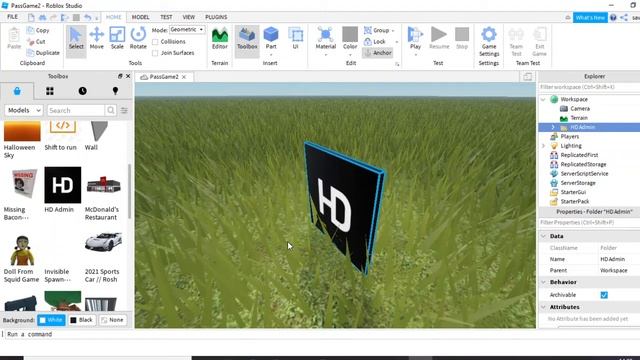Close the PassGame2 document tab
The height and width of the screenshot is (360, 640).
click(x=184, y=77)
